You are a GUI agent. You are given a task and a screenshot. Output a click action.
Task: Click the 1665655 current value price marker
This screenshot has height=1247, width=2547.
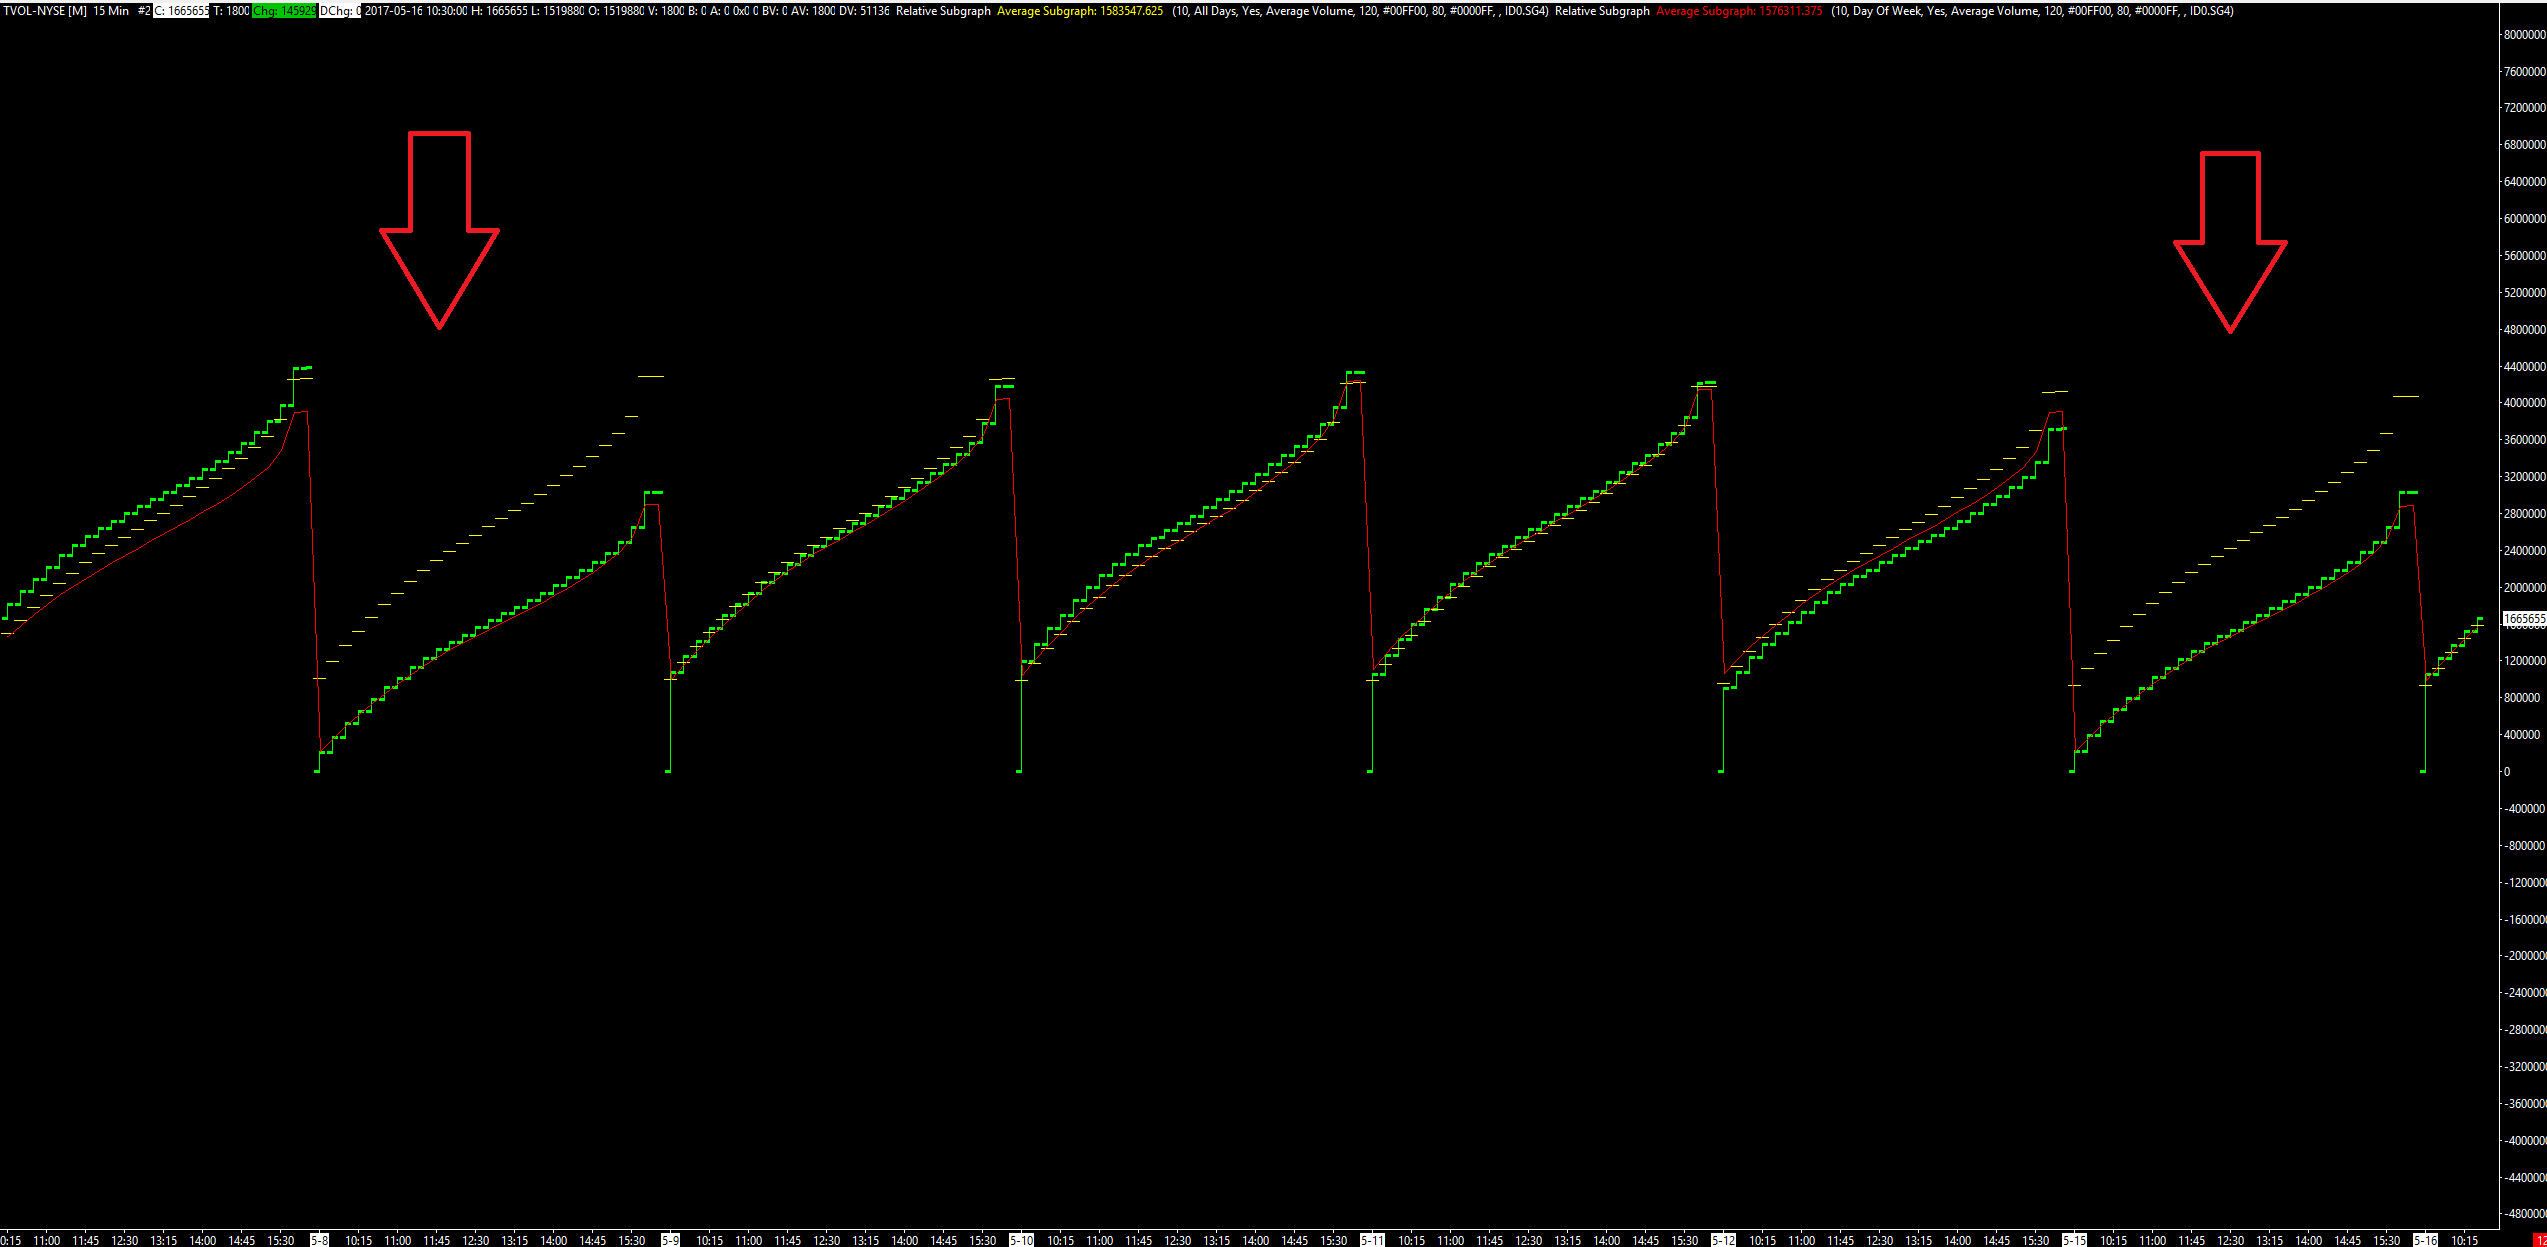[x=2524, y=619]
